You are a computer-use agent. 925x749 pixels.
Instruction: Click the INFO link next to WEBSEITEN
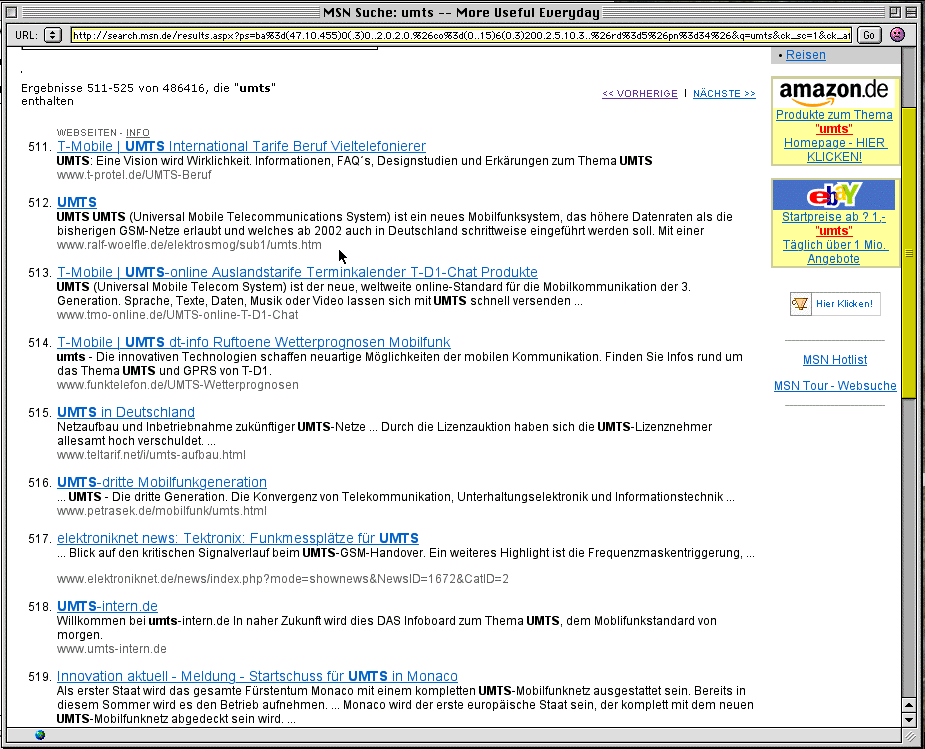tap(138, 133)
